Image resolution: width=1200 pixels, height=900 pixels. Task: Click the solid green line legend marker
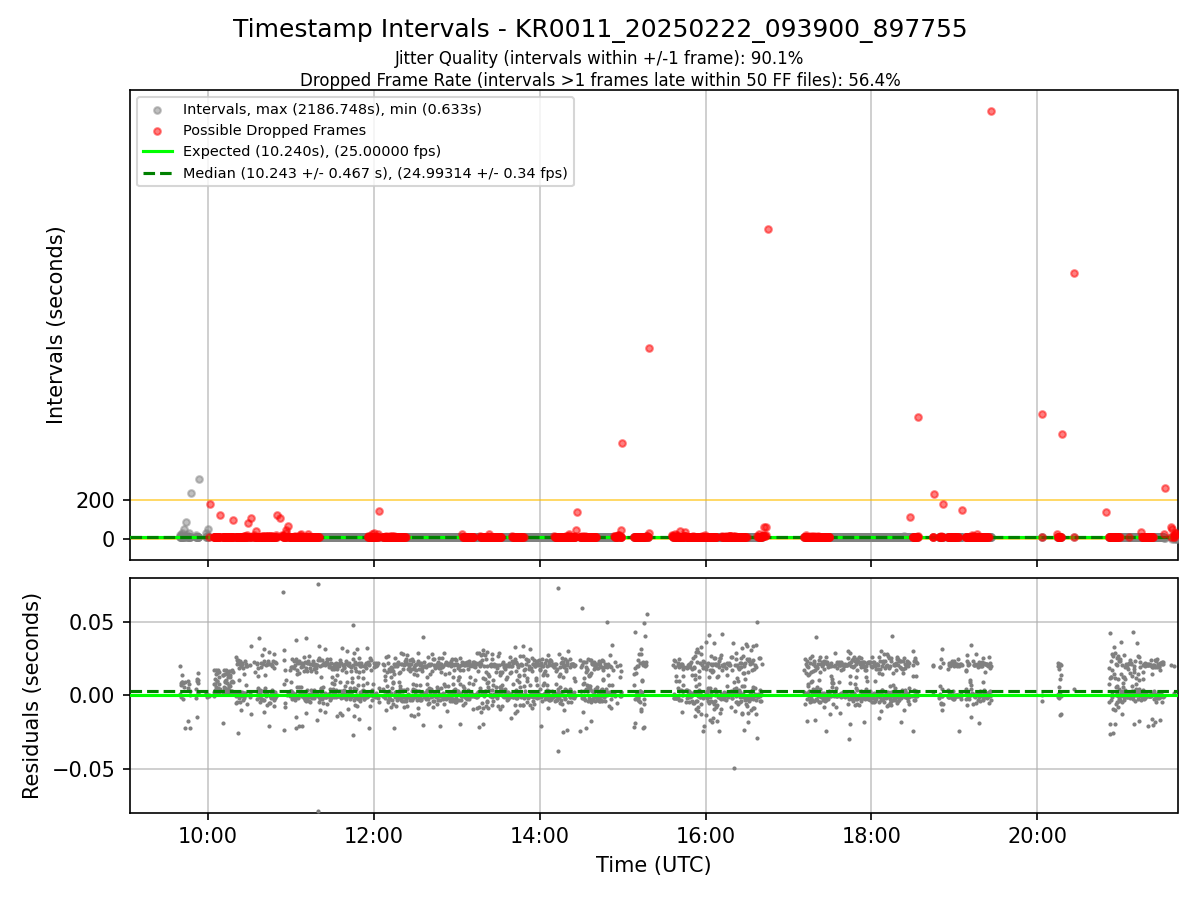click(157, 151)
